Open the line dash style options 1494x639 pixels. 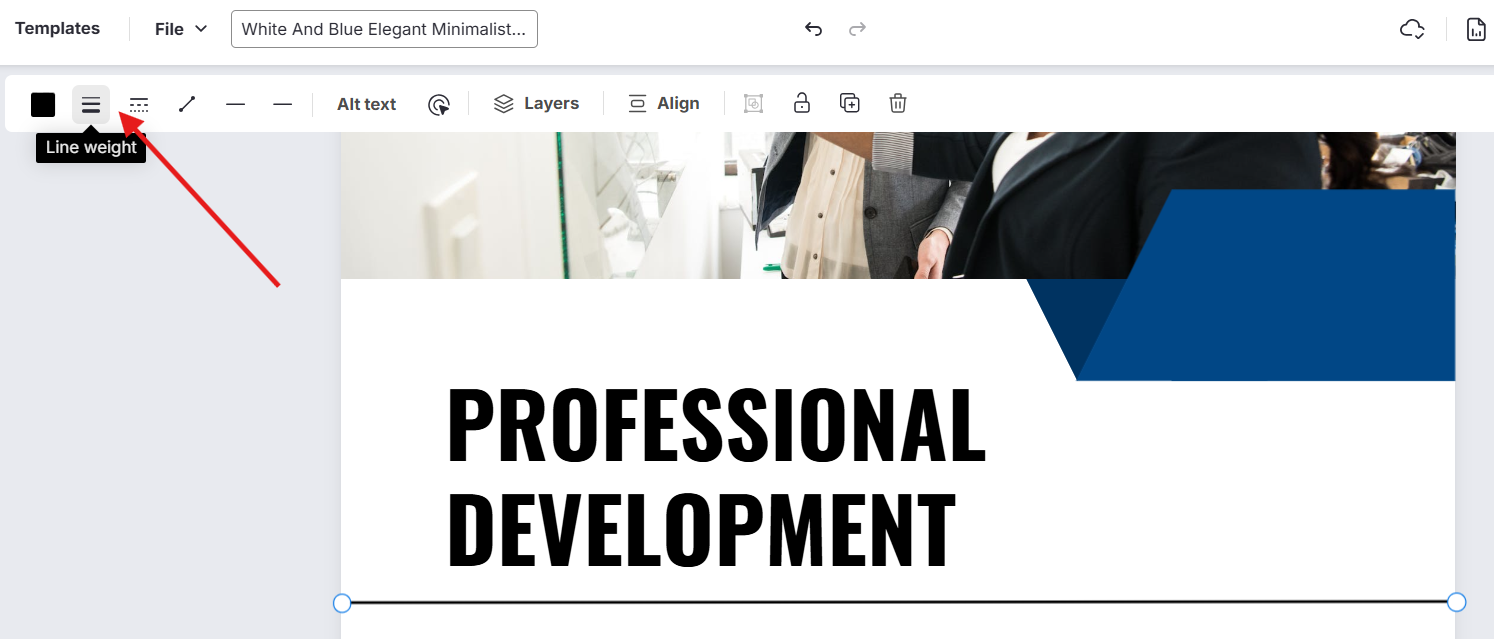coord(139,104)
